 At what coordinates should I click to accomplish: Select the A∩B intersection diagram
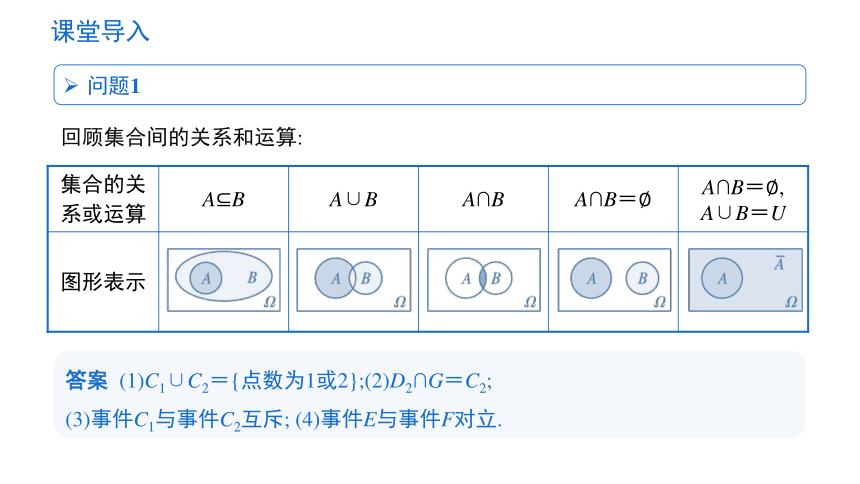pos(484,280)
